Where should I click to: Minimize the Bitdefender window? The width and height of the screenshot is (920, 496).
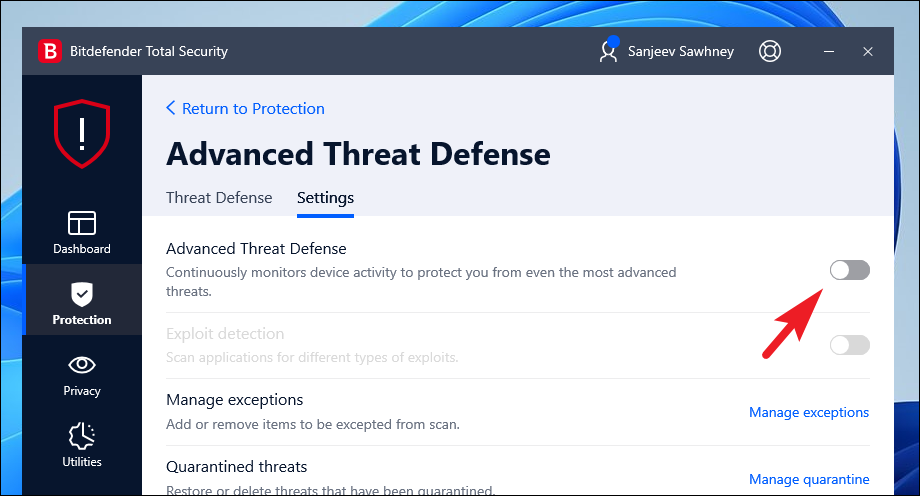click(x=829, y=51)
